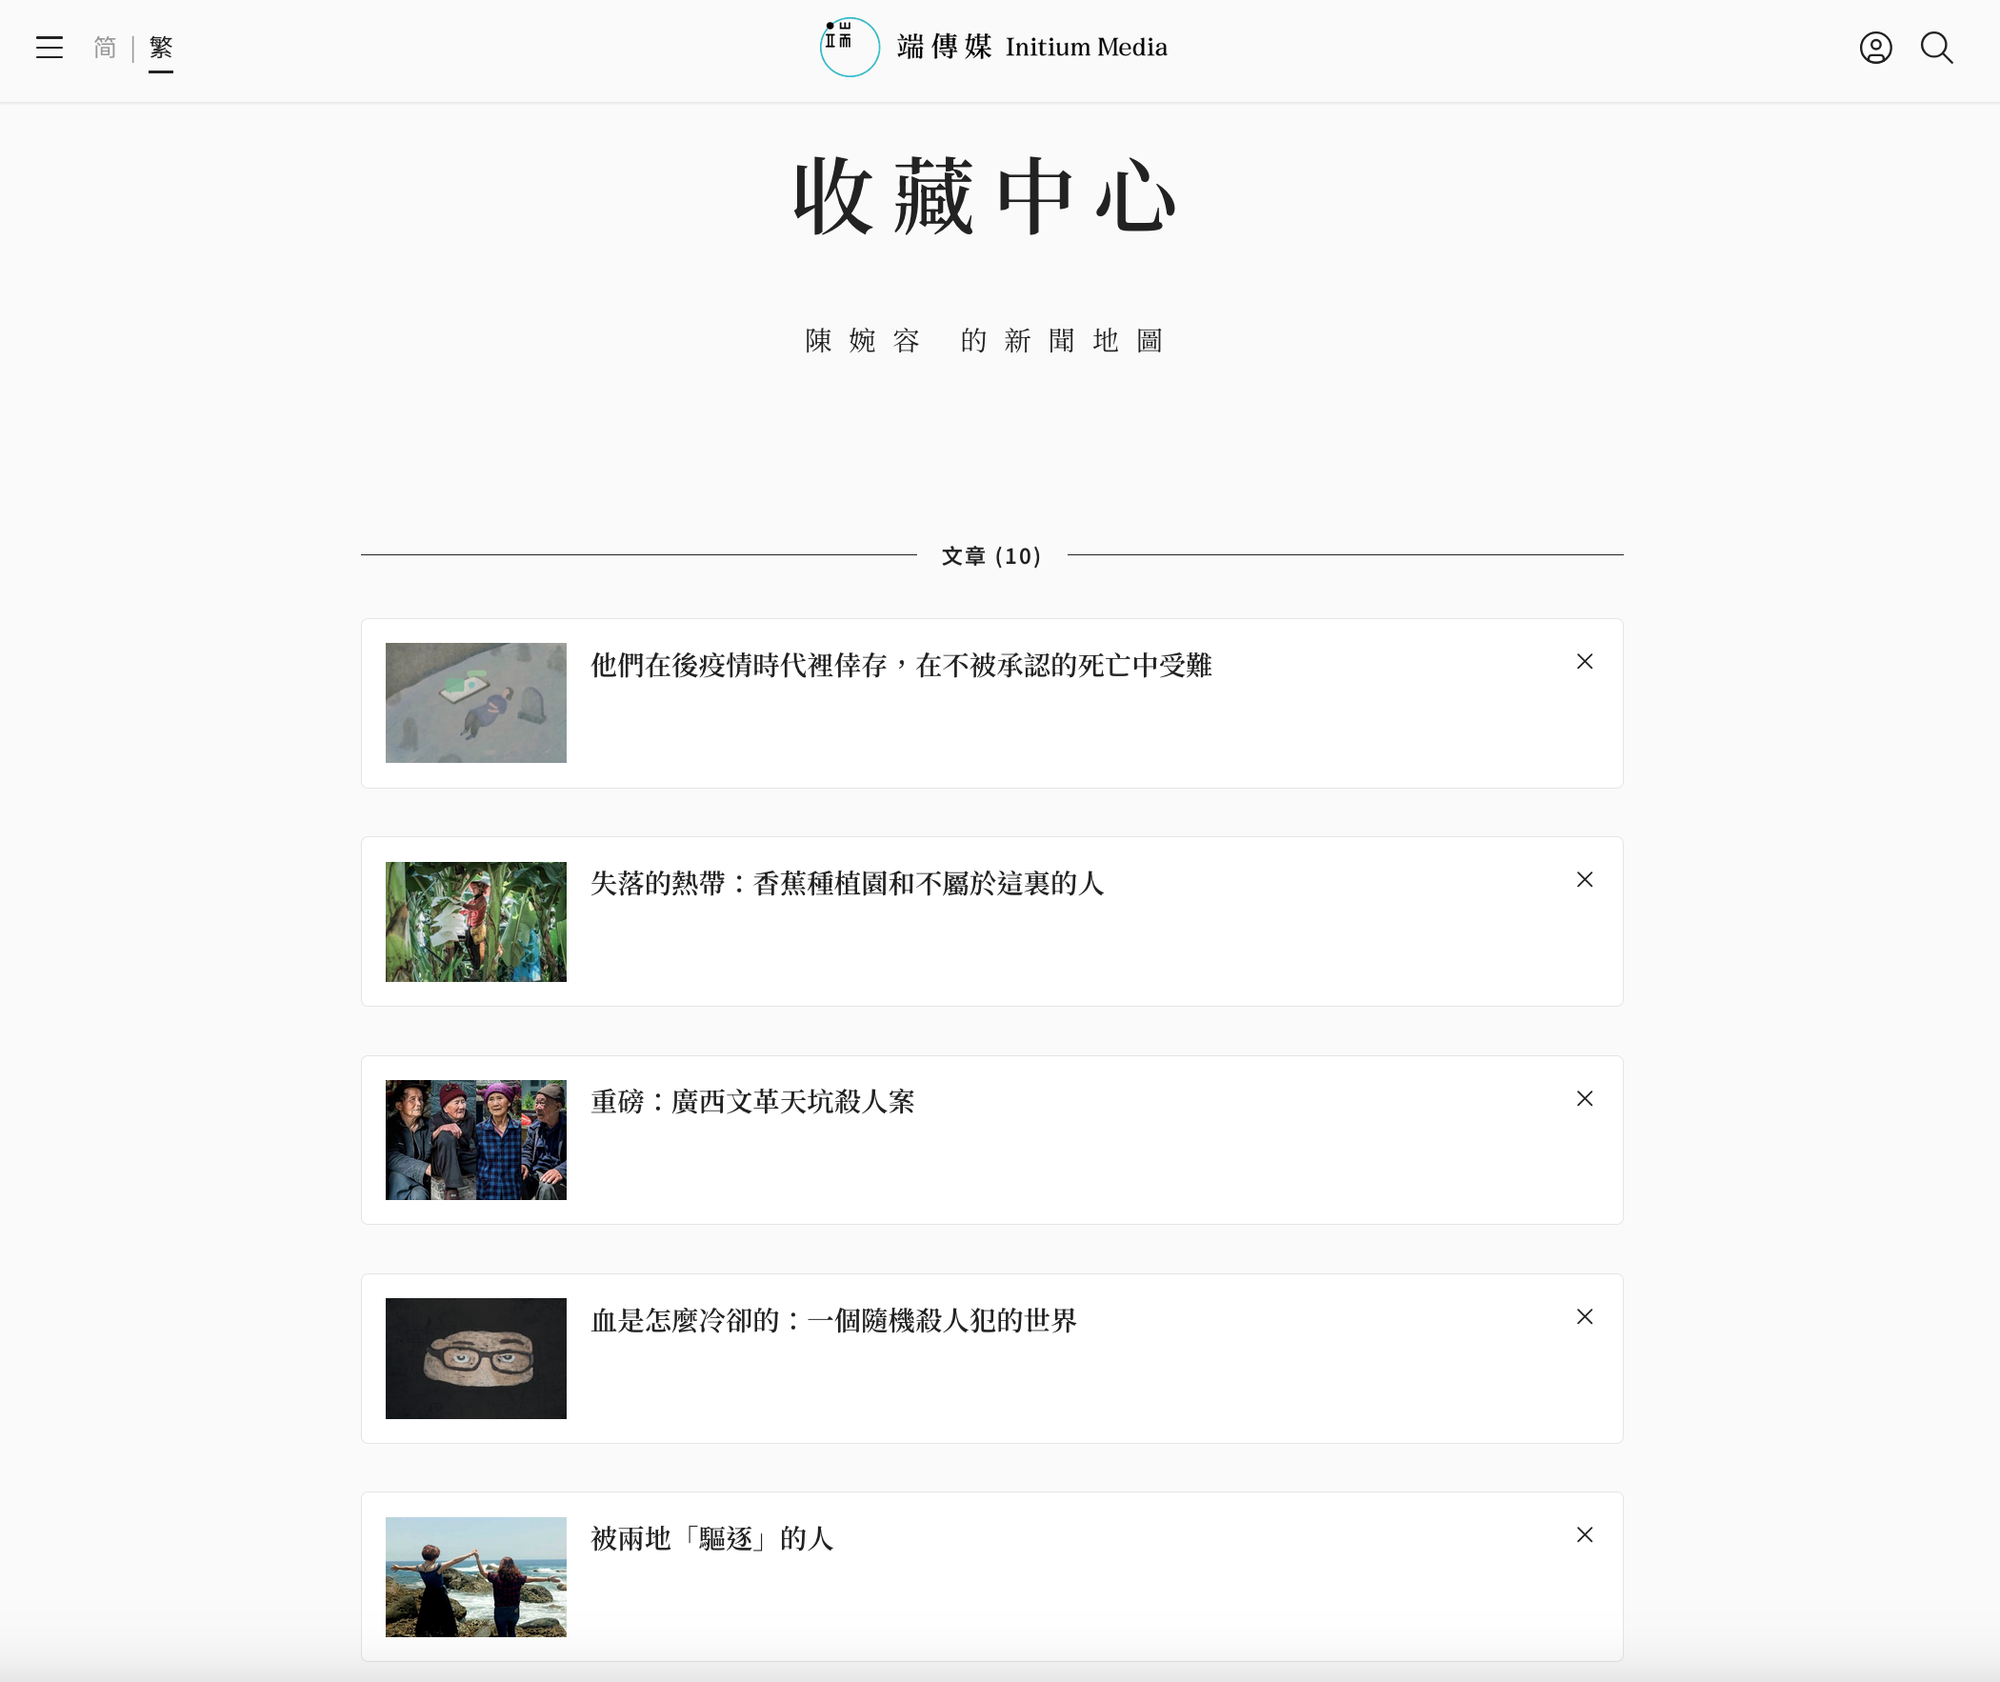This screenshot has width=2000, height=1682.
Task: Open article 重磅：廣西文革天坑殺人案
Action: click(x=752, y=1102)
